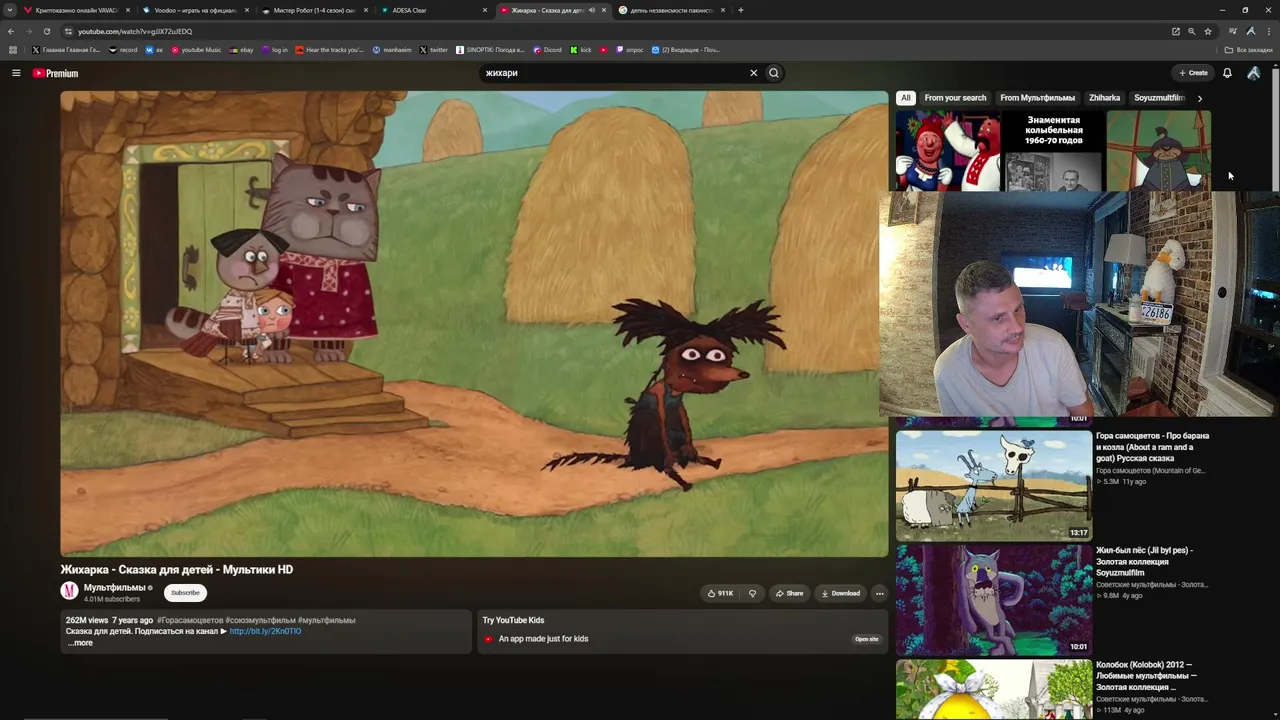
Task: Open the kick bookmark
Action: click(x=581, y=50)
